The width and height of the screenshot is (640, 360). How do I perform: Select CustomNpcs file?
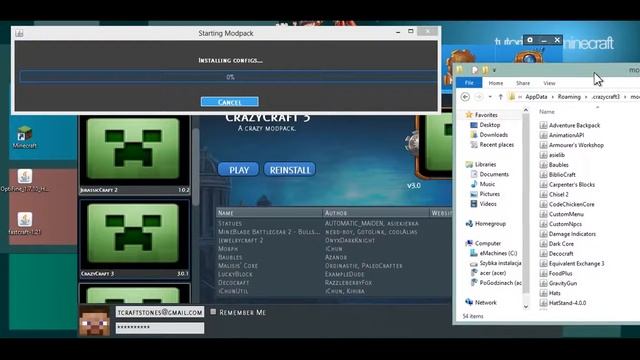tap(561, 224)
